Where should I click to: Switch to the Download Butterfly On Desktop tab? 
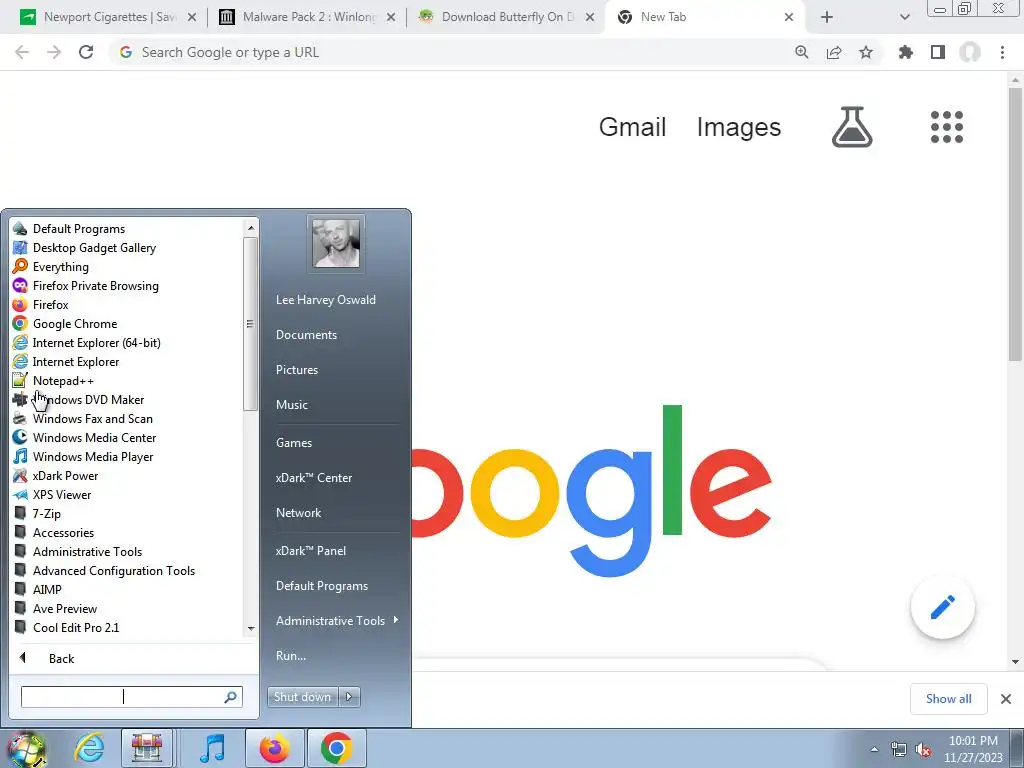tap(506, 17)
